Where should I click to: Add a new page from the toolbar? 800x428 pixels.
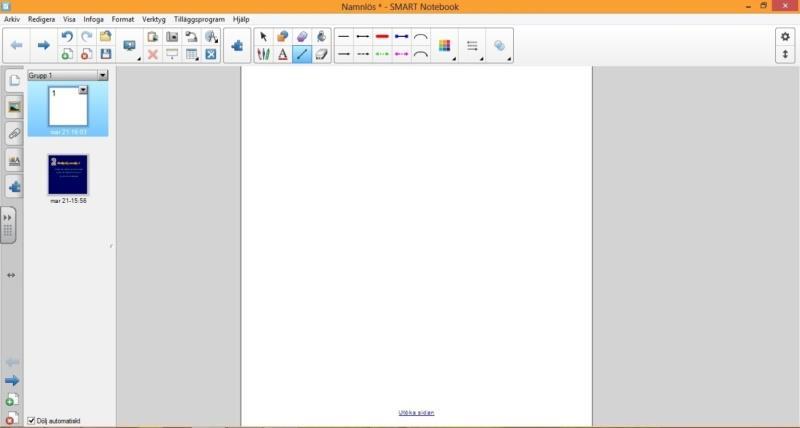click(67, 54)
